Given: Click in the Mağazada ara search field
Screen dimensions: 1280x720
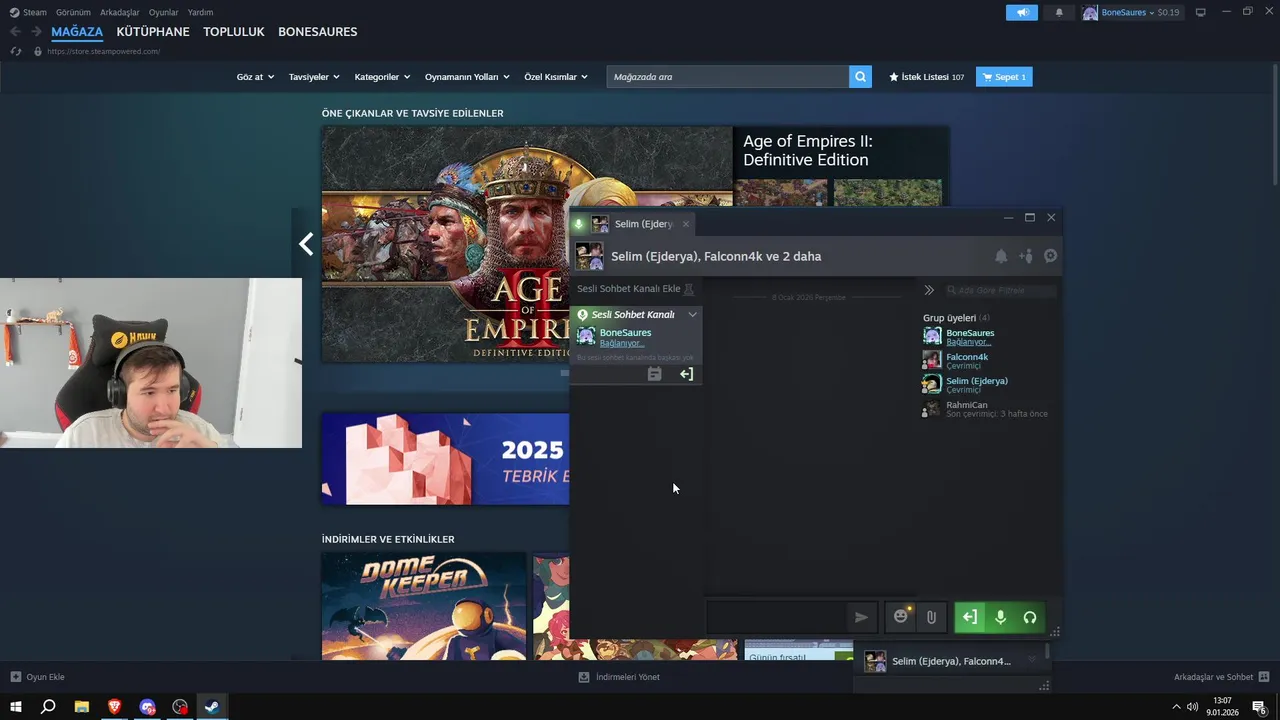Looking at the screenshot, I should pyautogui.click(x=727, y=77).
